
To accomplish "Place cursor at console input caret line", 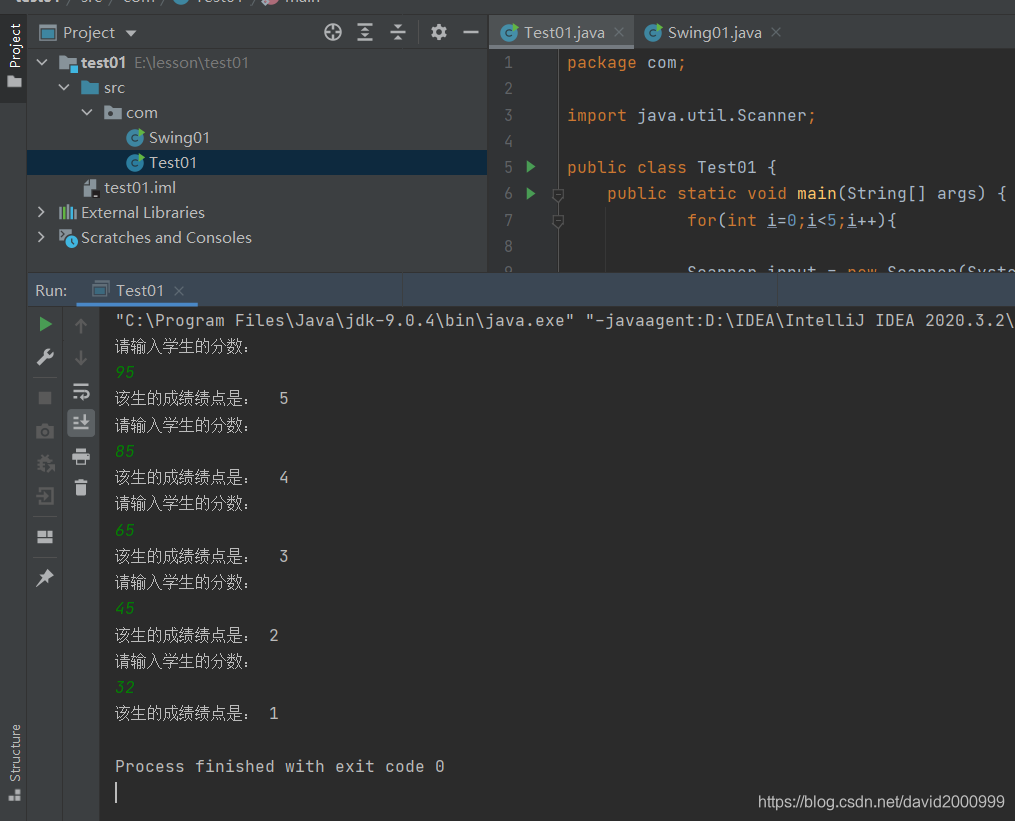I will click(x=117, y=793).
